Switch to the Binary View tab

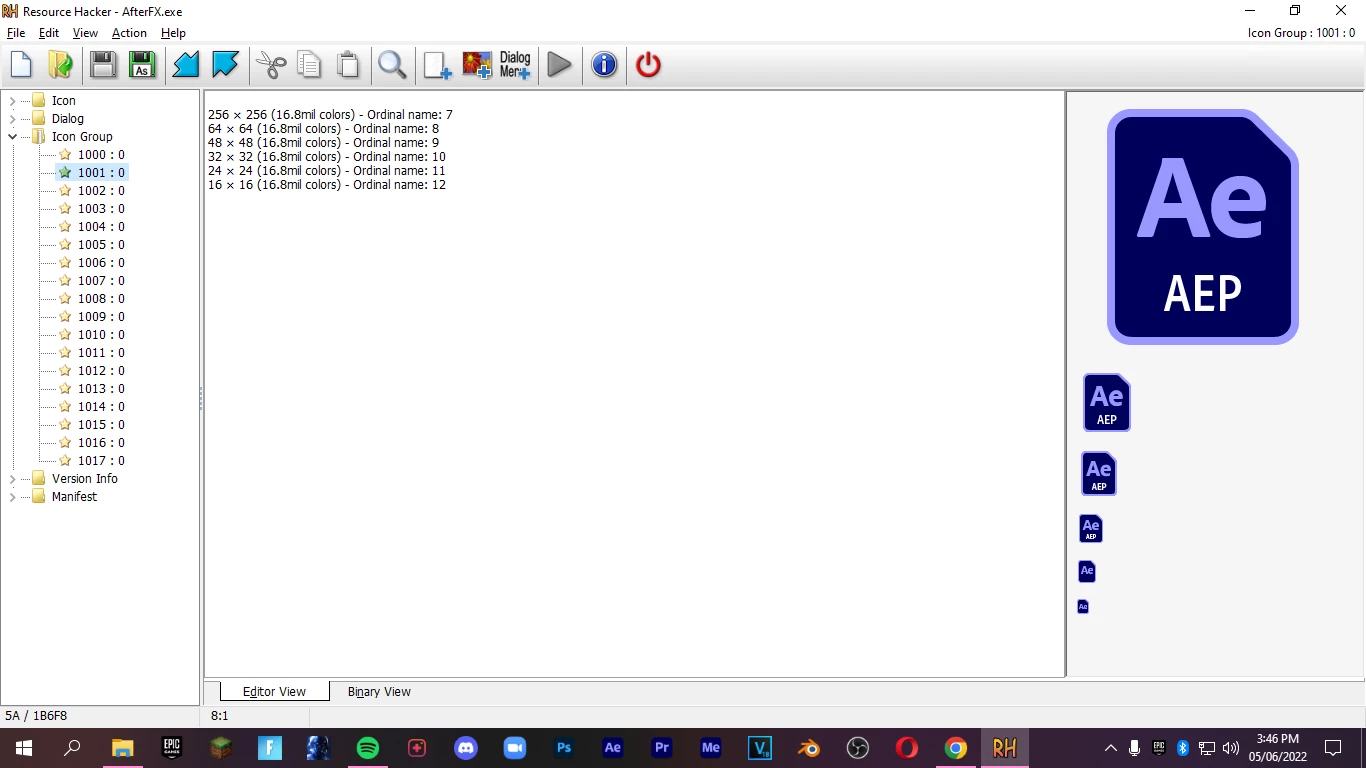point(379,692)
